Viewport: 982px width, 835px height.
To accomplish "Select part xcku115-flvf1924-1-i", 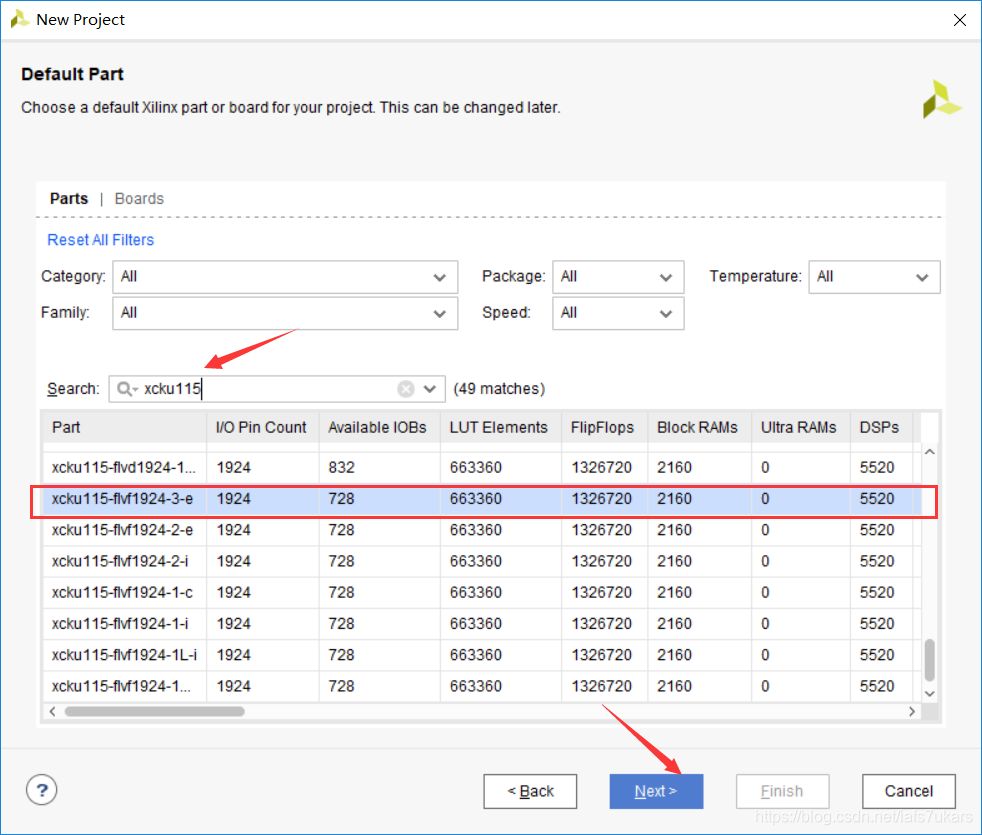I will [x=482, y=625].
